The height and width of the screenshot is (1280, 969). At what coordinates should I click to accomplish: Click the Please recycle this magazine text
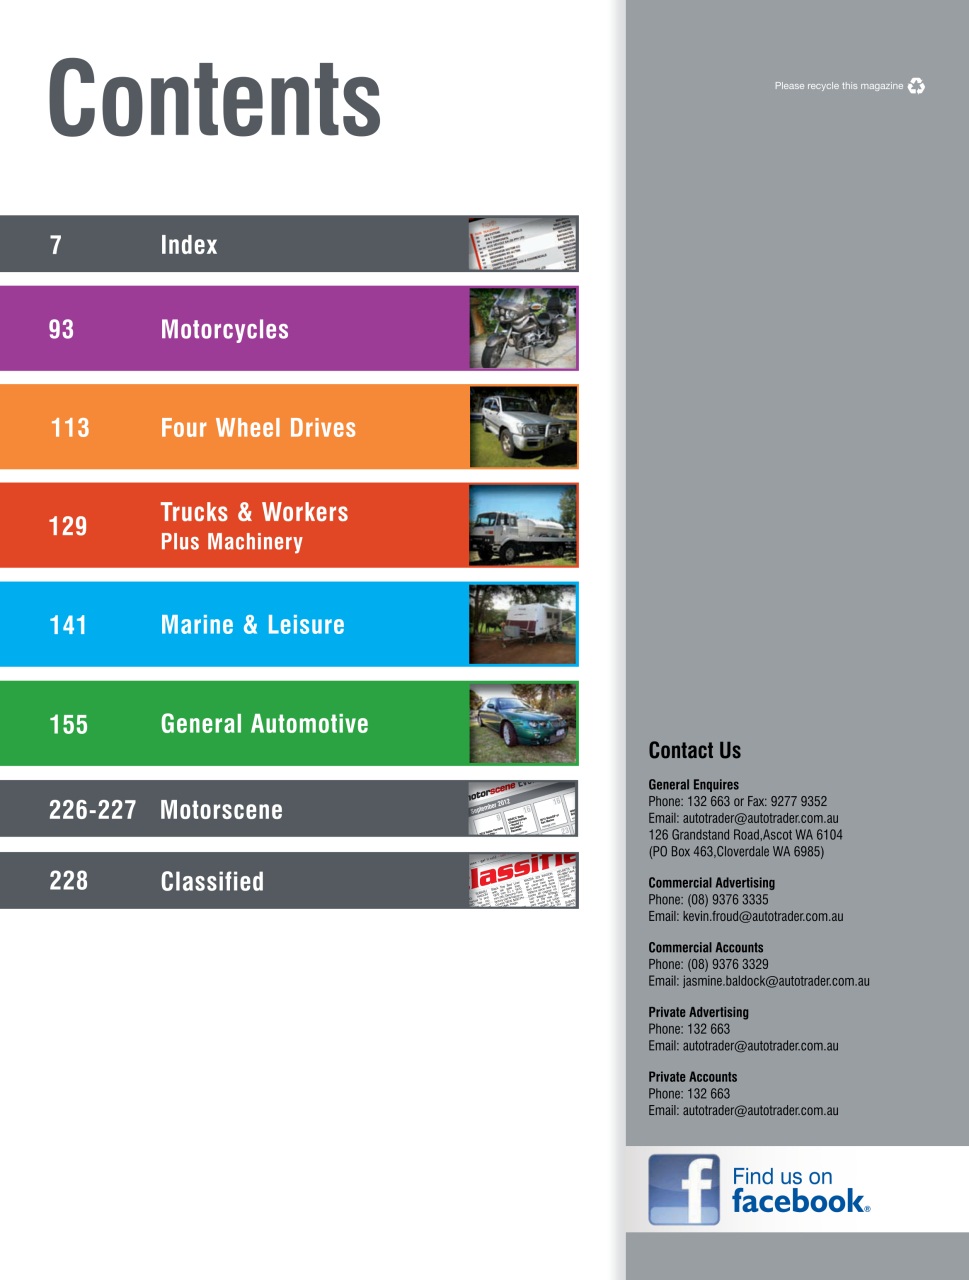tap(836, 87)
